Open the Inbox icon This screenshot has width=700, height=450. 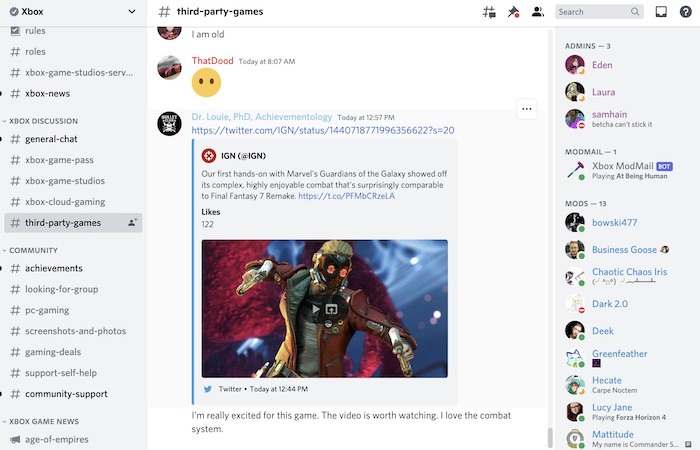tap(661, 12)
